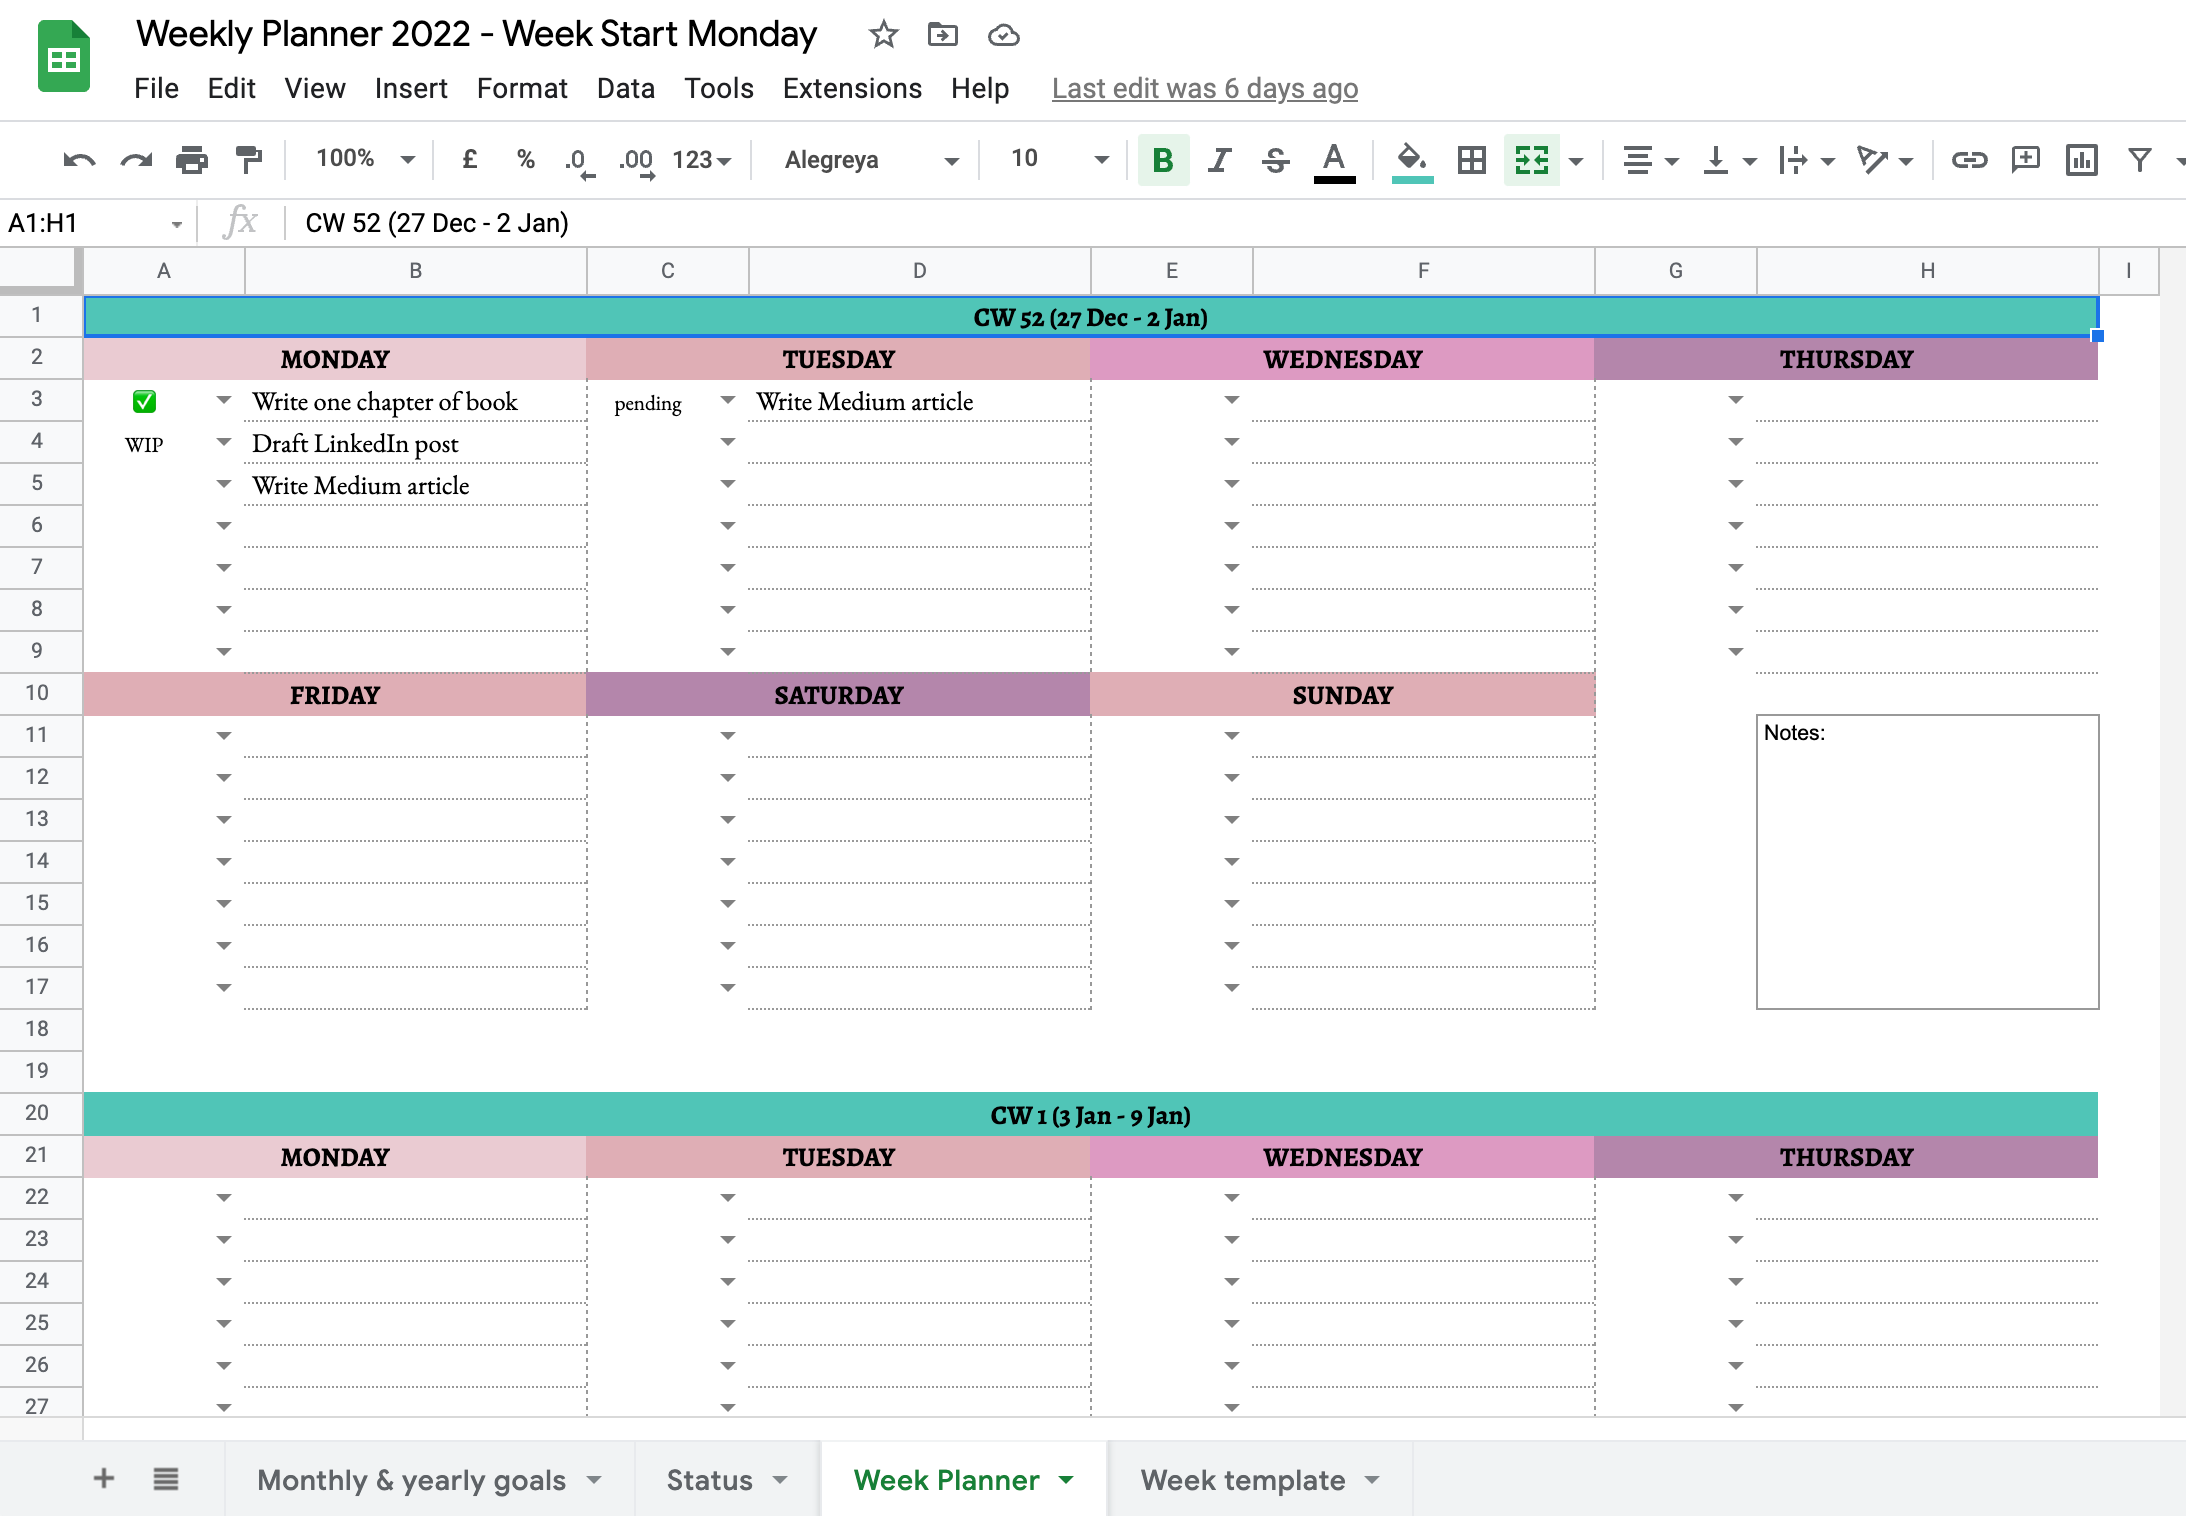The image size is (2186, 1516).
Task: Select 'Draft LinkedIn post' cell
Action: coord(415,443)
